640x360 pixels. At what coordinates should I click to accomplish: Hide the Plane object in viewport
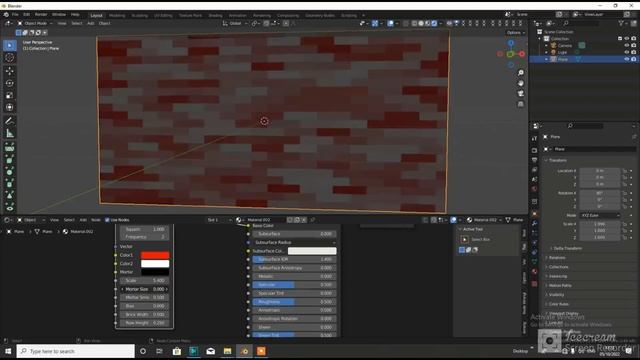(x=627, y=59)
